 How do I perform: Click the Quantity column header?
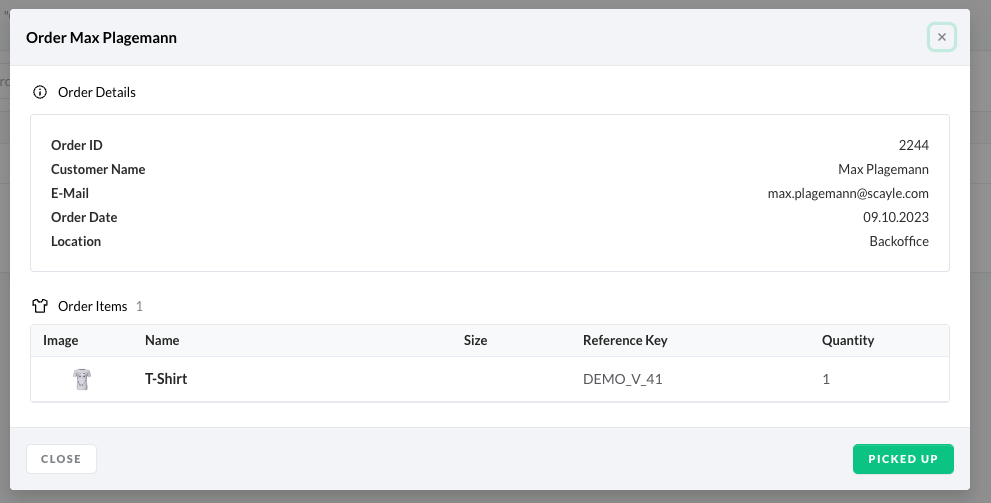click(x=848, y=340)
